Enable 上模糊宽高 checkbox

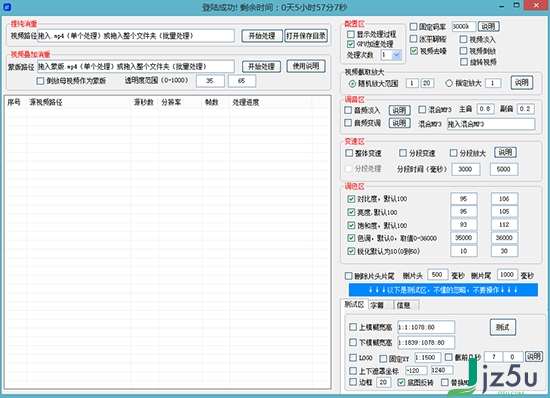click(x=353, y=327)
